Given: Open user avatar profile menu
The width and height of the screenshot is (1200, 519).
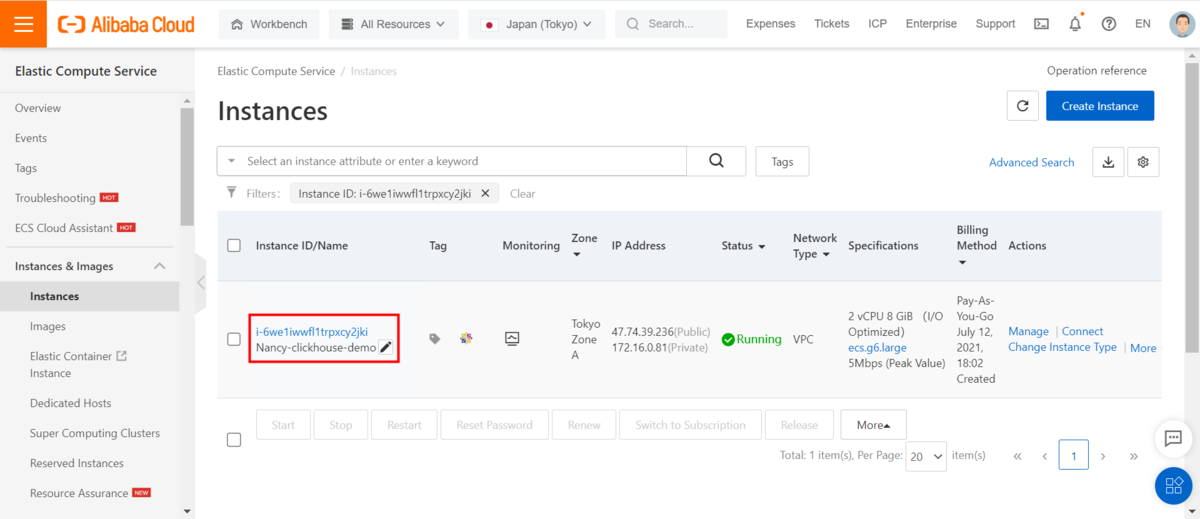Looking at the screenshot, I should tap(1181, 24).
